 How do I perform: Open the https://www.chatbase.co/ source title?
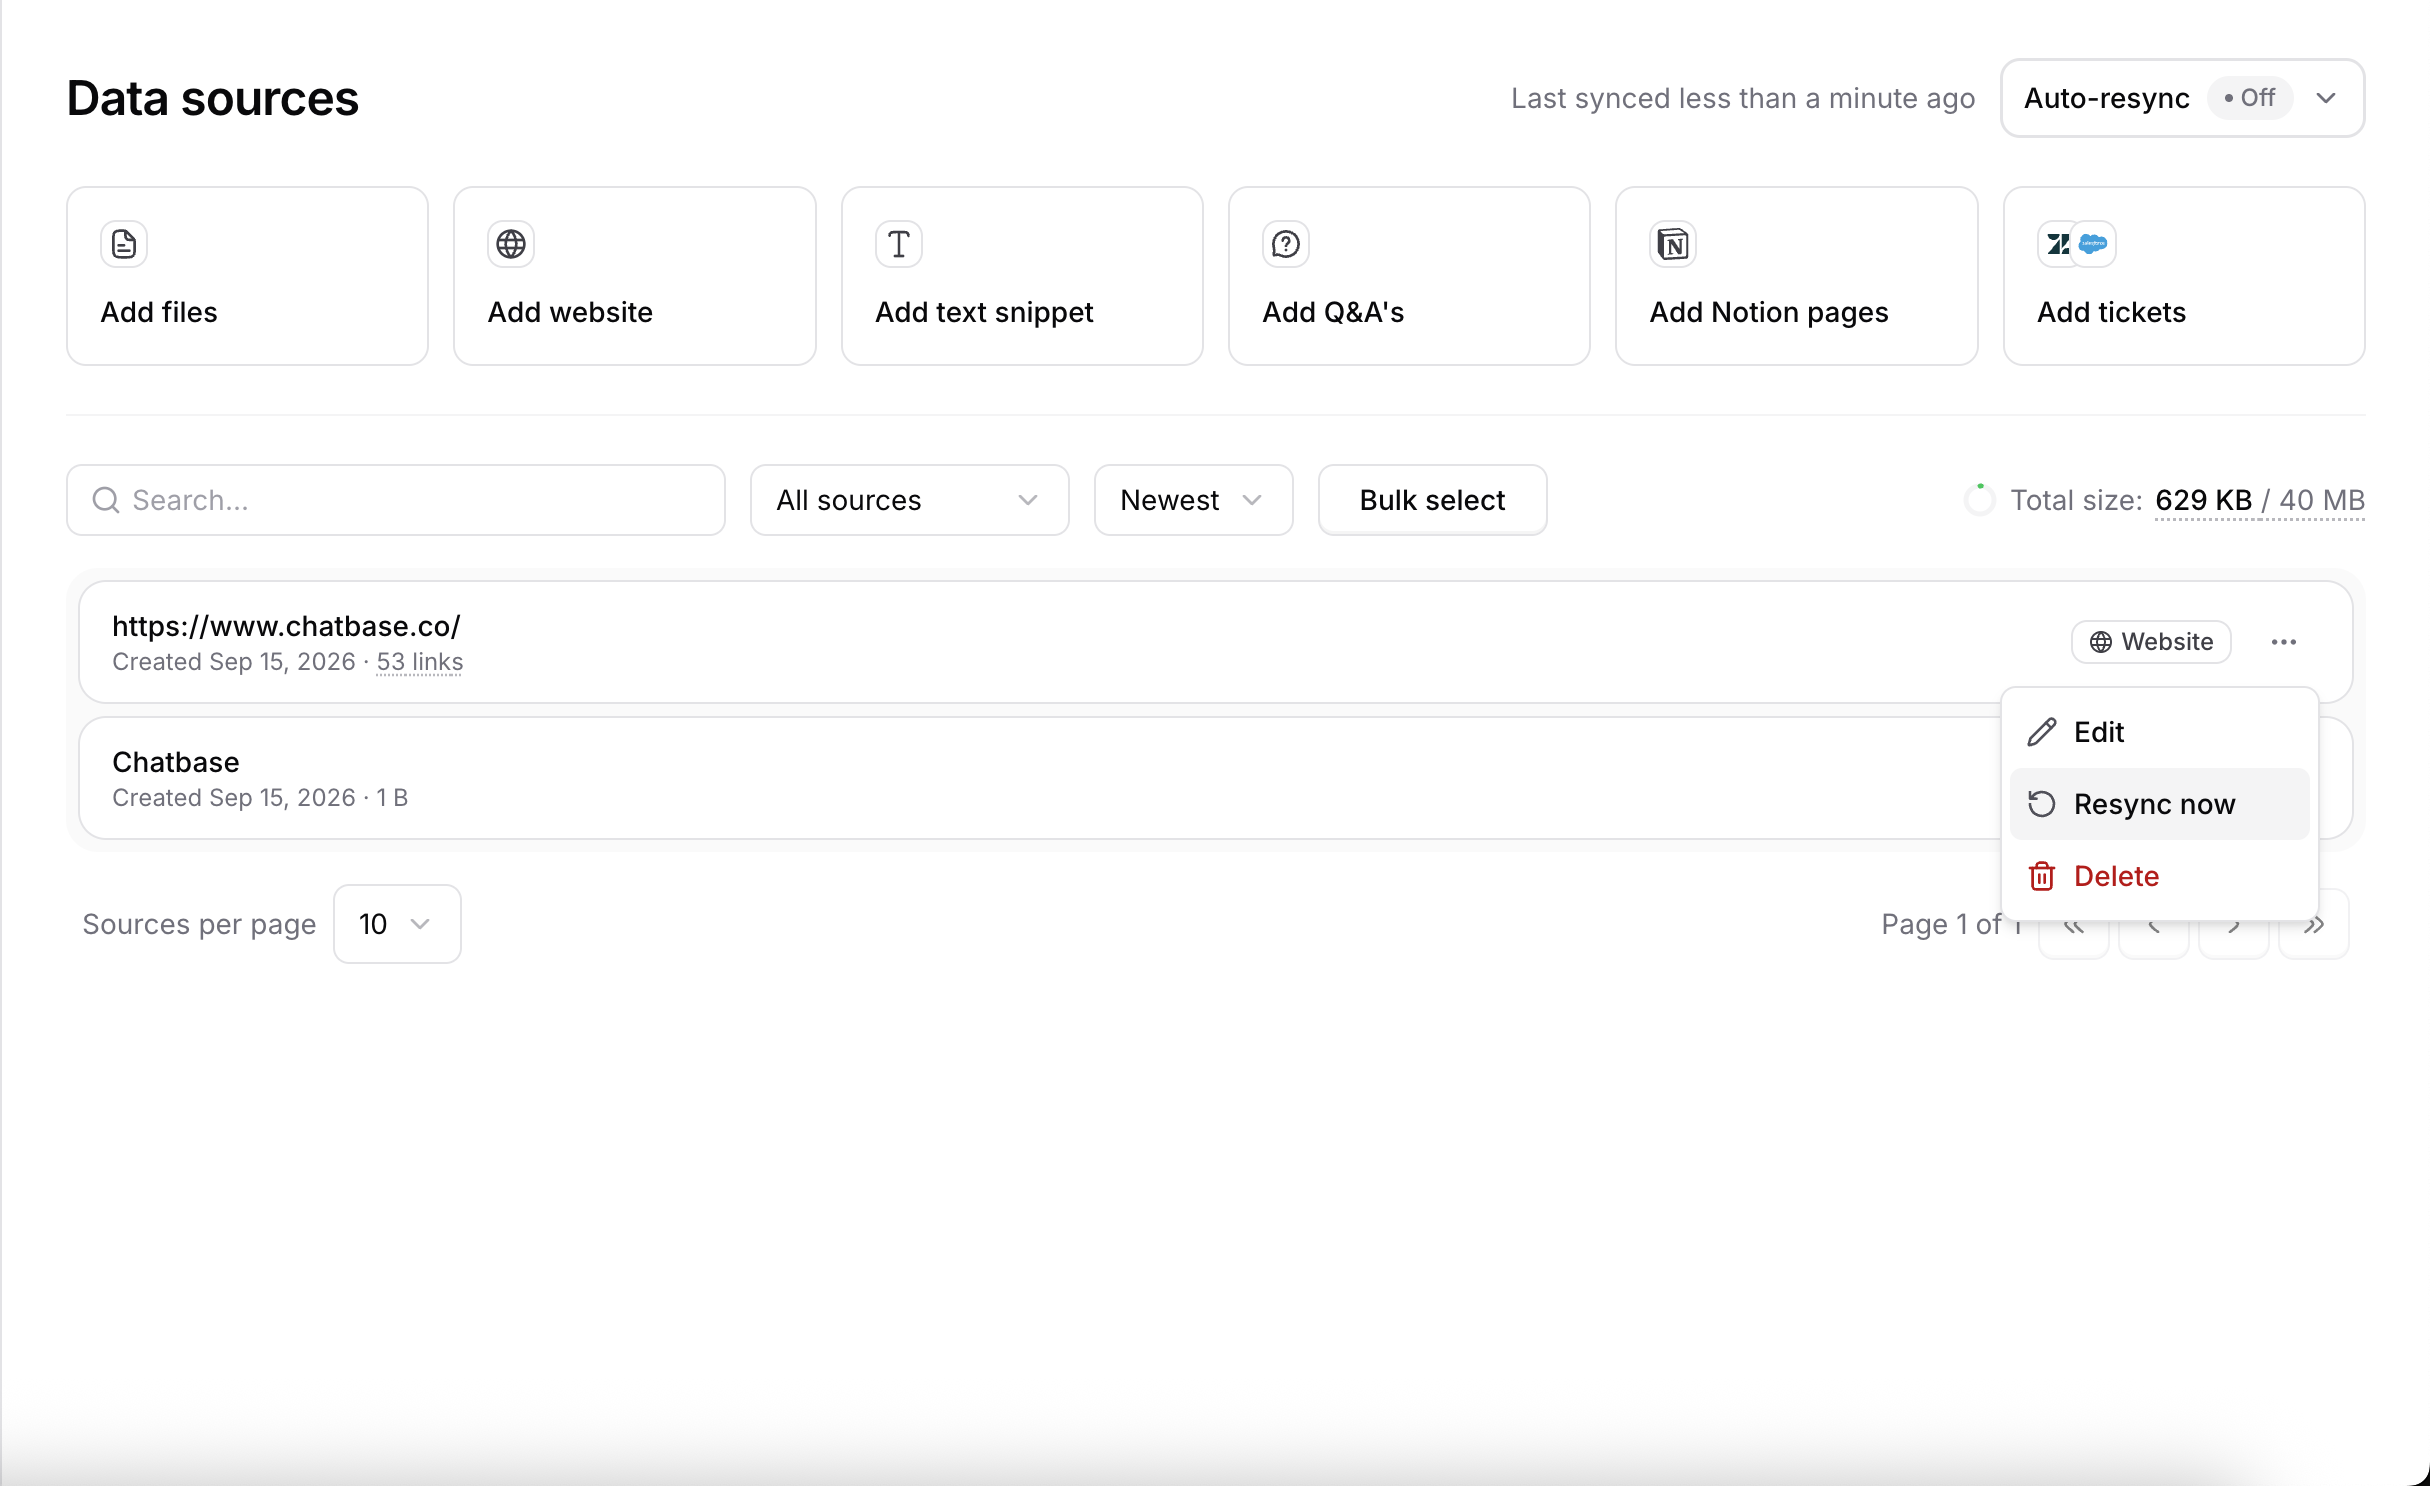286,626
